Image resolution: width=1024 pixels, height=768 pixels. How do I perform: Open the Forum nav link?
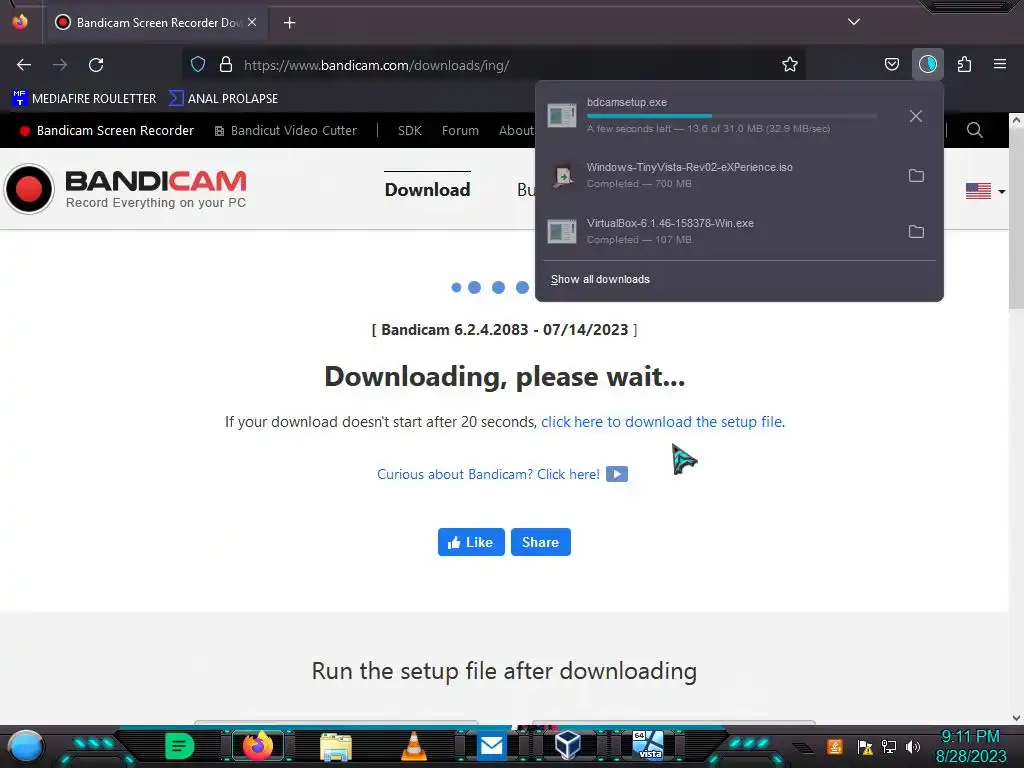click(x=460, y=131)
